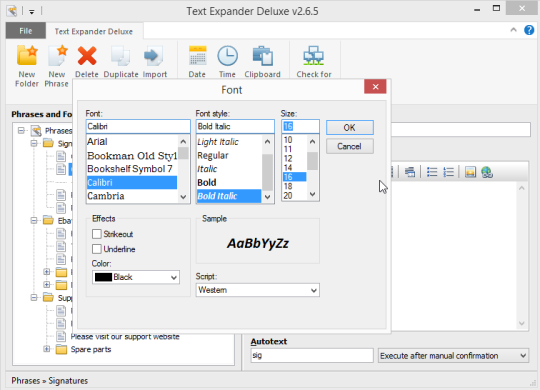Select the Spare parts folder icon
The width and height of the screenshot is (540, 390).
tap(61, 349)
